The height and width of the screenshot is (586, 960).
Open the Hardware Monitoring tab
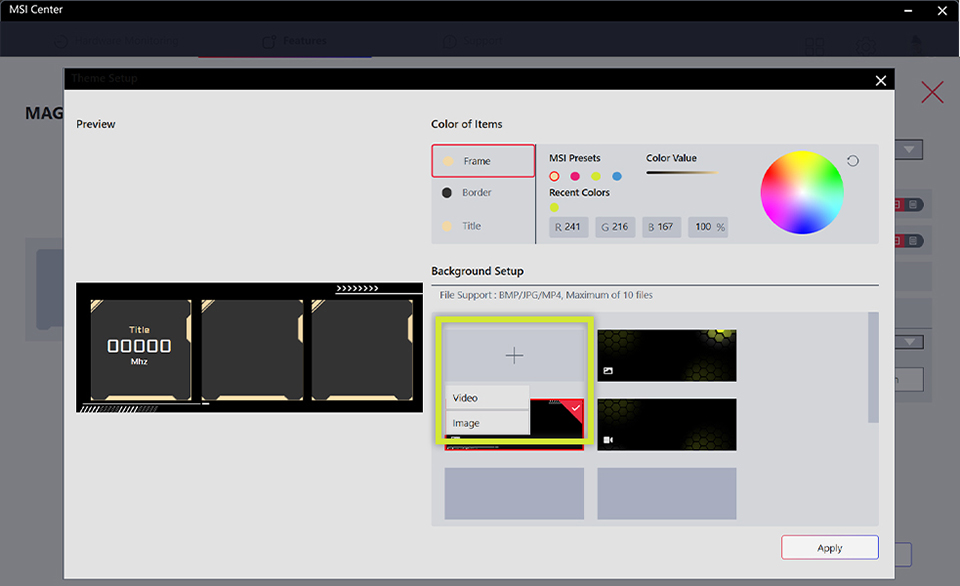click(116, 41)
